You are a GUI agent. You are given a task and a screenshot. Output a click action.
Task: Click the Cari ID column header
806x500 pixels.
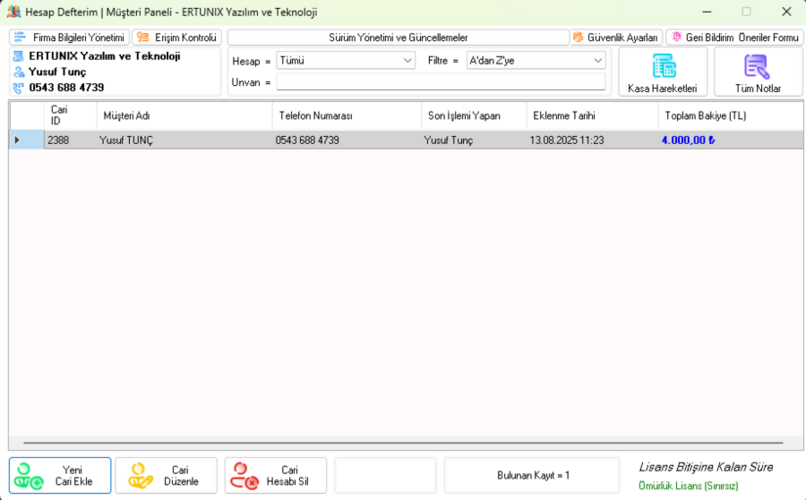(70, 116)
